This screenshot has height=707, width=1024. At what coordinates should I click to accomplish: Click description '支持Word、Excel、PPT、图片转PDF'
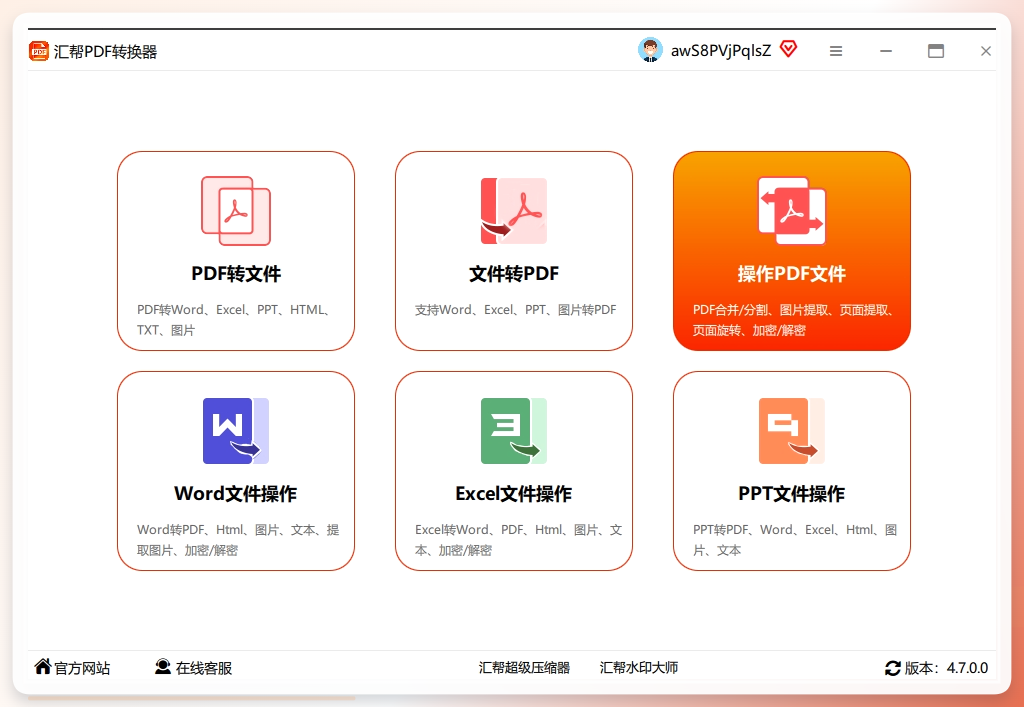coord(515,309)
